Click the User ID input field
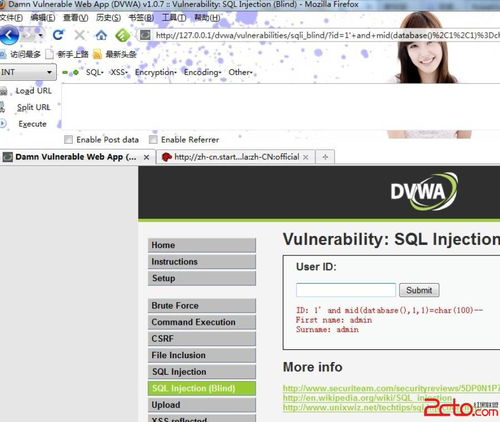Image resolution: width=500 pixels, height=422 pixels. pos(346,290)
